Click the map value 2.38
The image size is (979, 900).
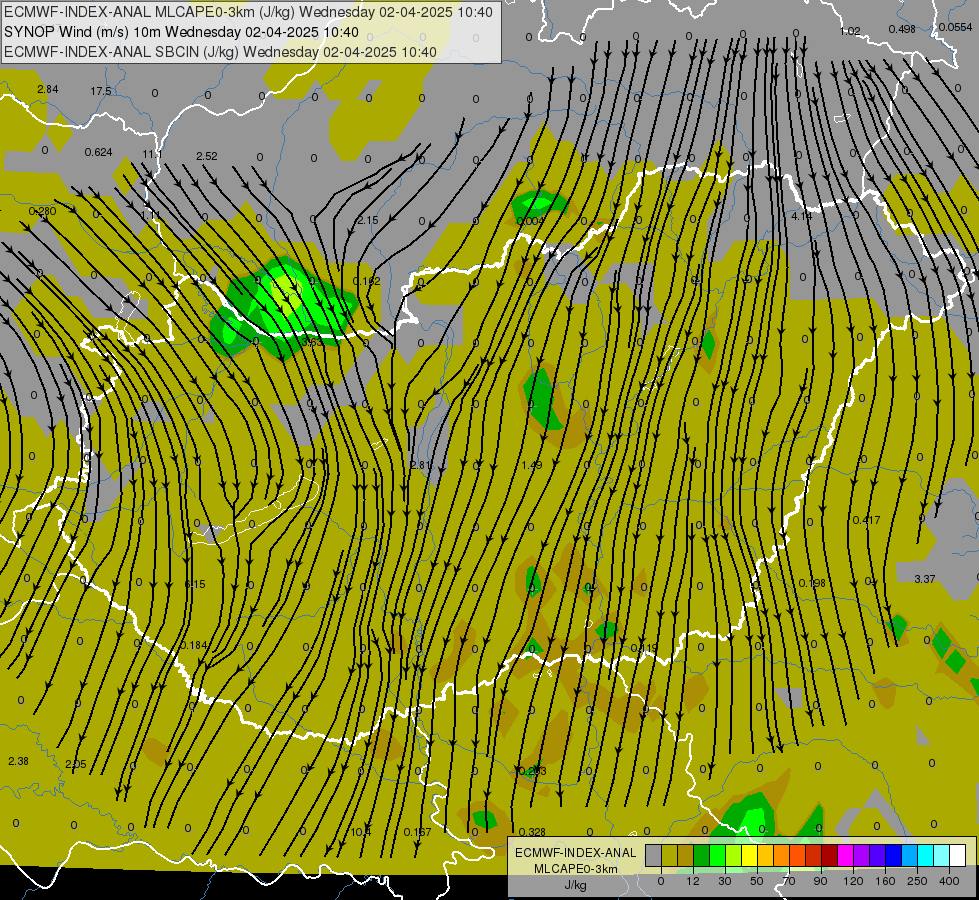[18, 761]
